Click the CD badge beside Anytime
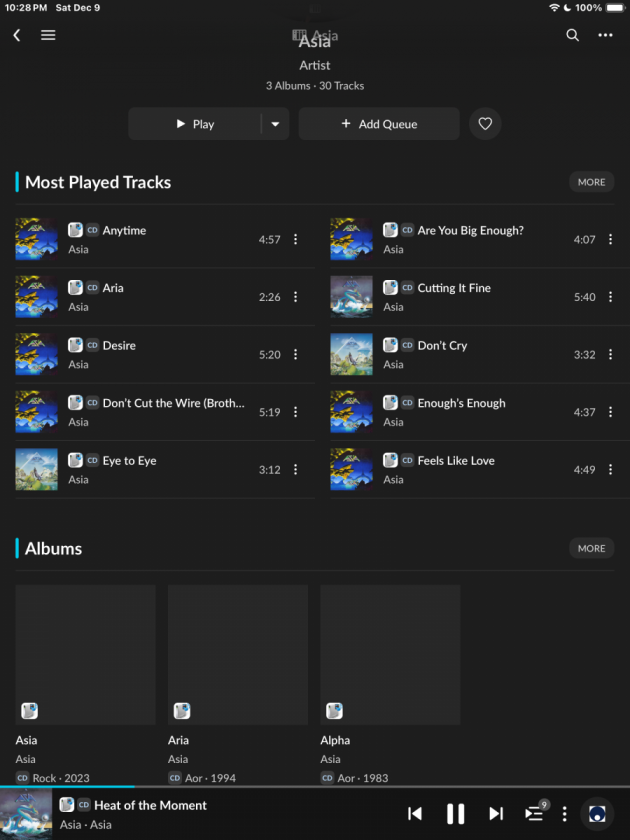This screenshot has width=630, height=840. (x=92, y=230)
